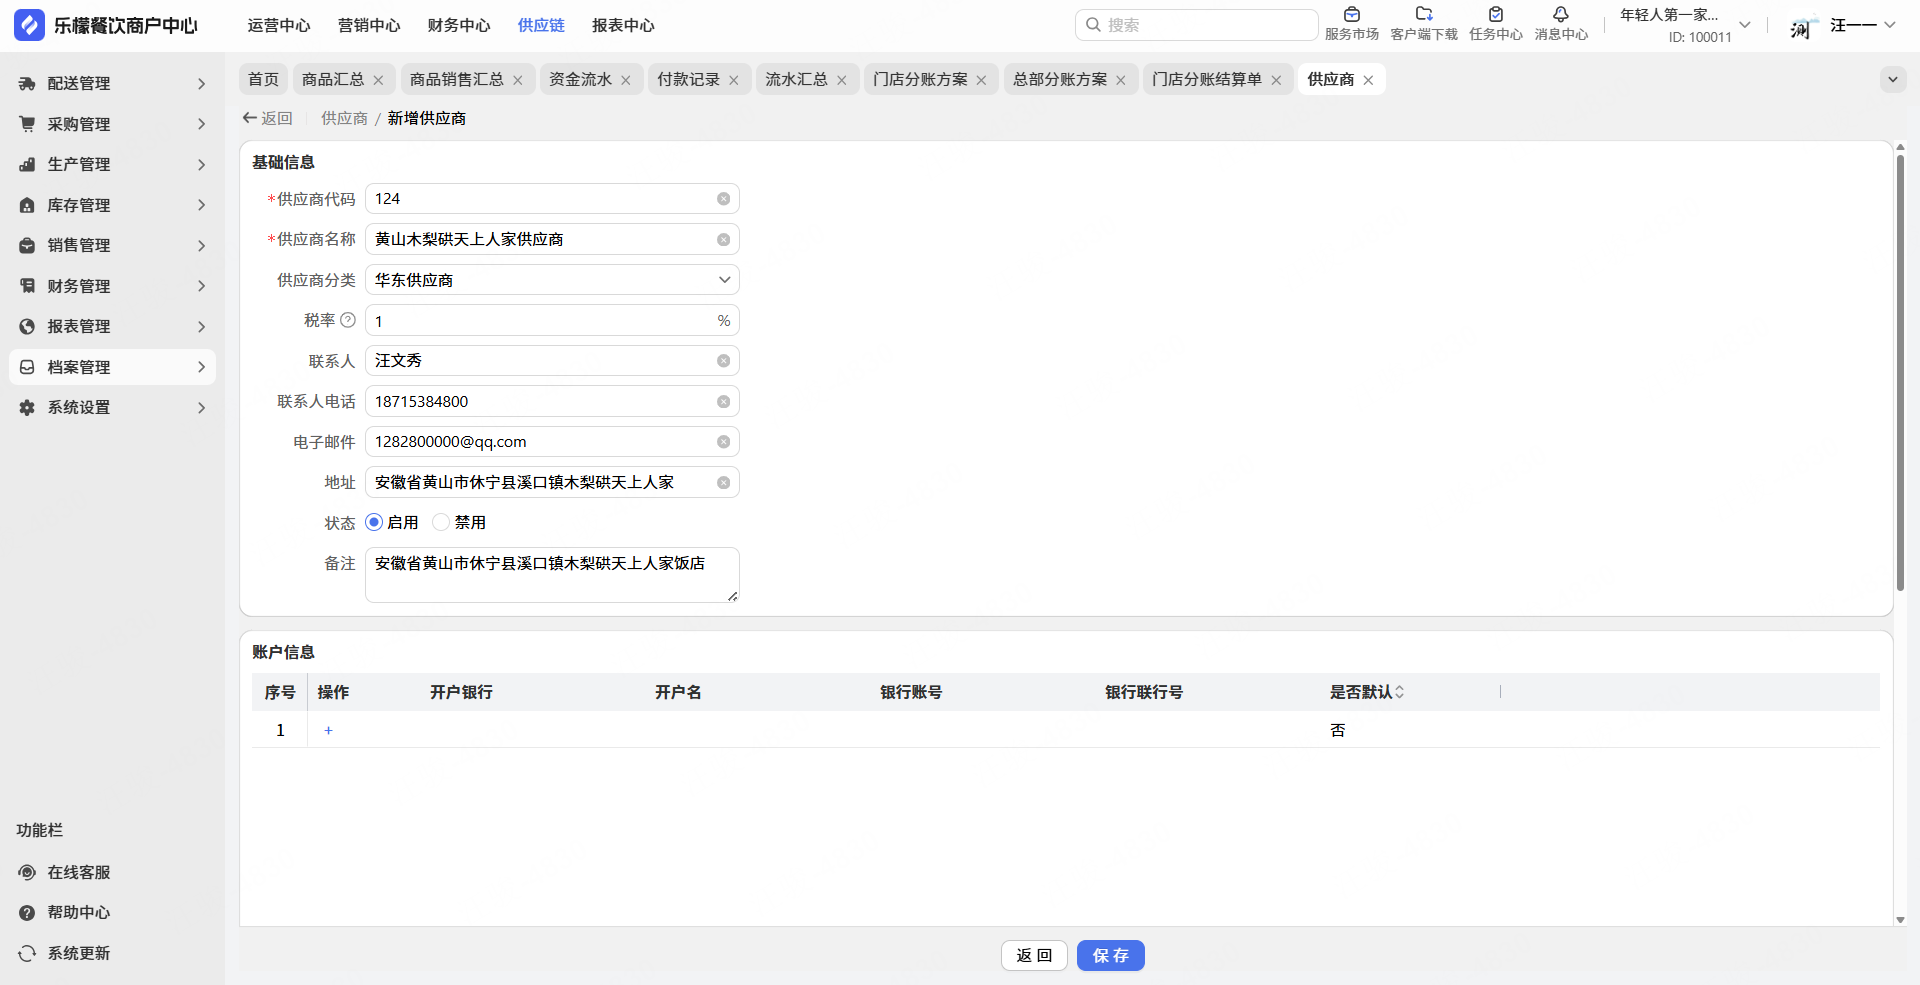
Task: Add a bank account row with plus icon
Action: pyautogui.click(x=328, y=731)
